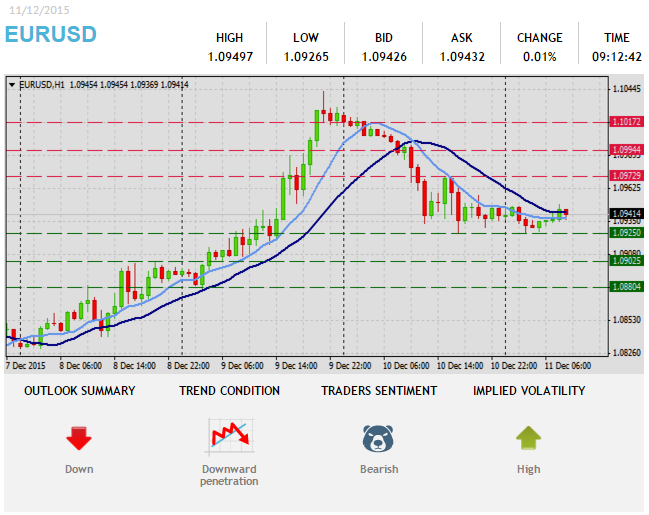Image resolution: width=649 pixels, height=515 pixels.
Task: Click the 1.10172 resistance level label
Action: (x=627, y=122)
